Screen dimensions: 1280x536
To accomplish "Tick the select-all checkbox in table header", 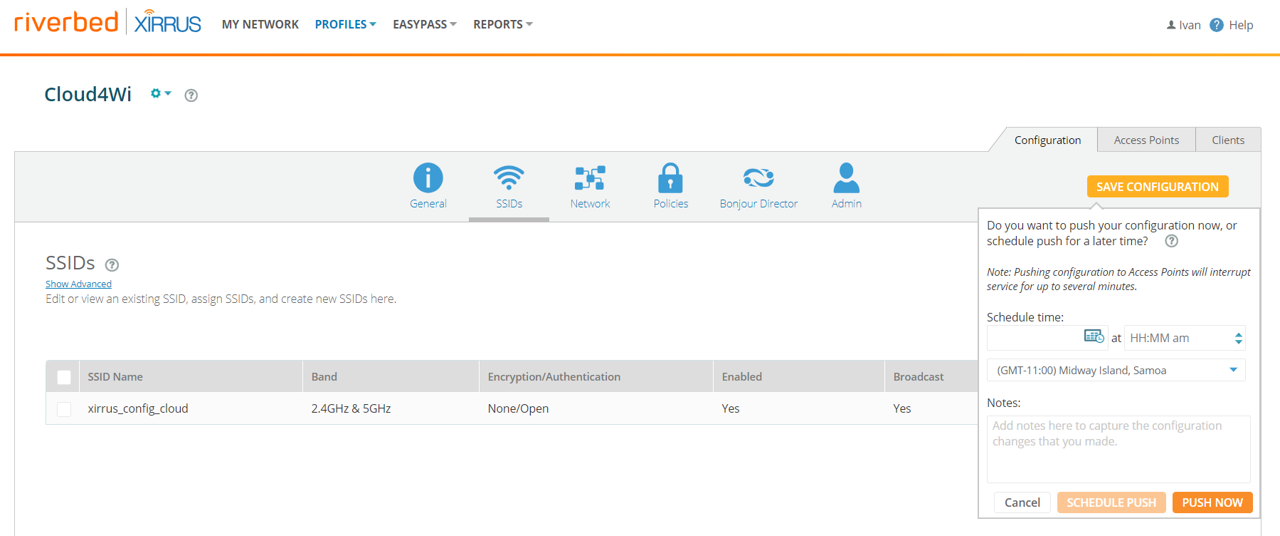I will point(64,377).
